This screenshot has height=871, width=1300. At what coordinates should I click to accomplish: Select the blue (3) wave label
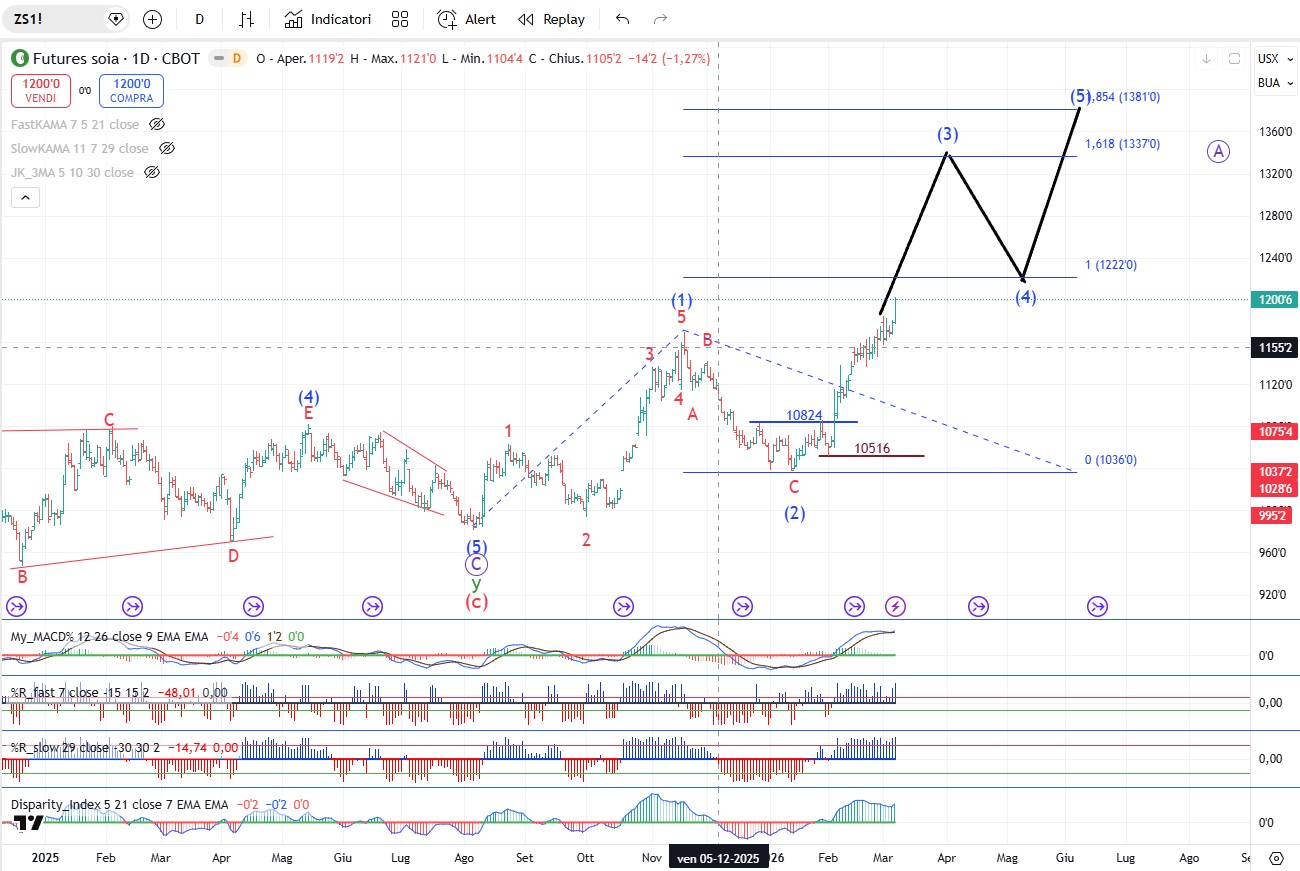click(x=948, y=134)
